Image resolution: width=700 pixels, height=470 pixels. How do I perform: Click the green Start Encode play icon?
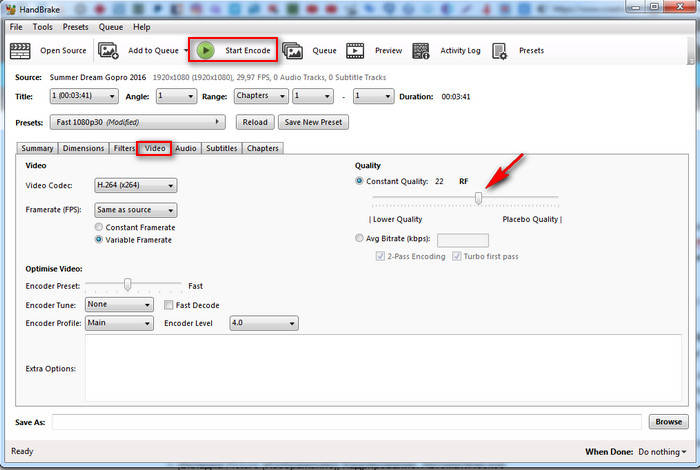click(205, 50)
